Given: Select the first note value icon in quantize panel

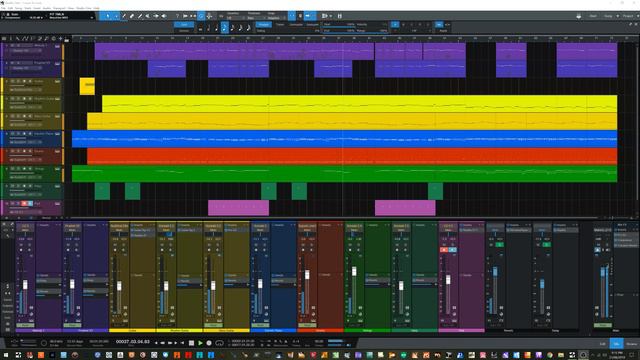Looking at the screenshot, I should coord(200,28).
